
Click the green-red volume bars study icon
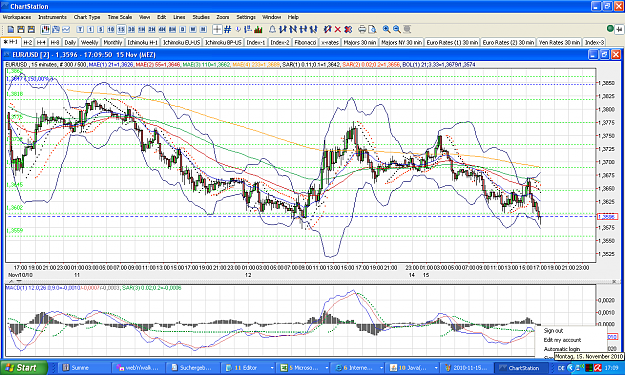pos(258,29)
